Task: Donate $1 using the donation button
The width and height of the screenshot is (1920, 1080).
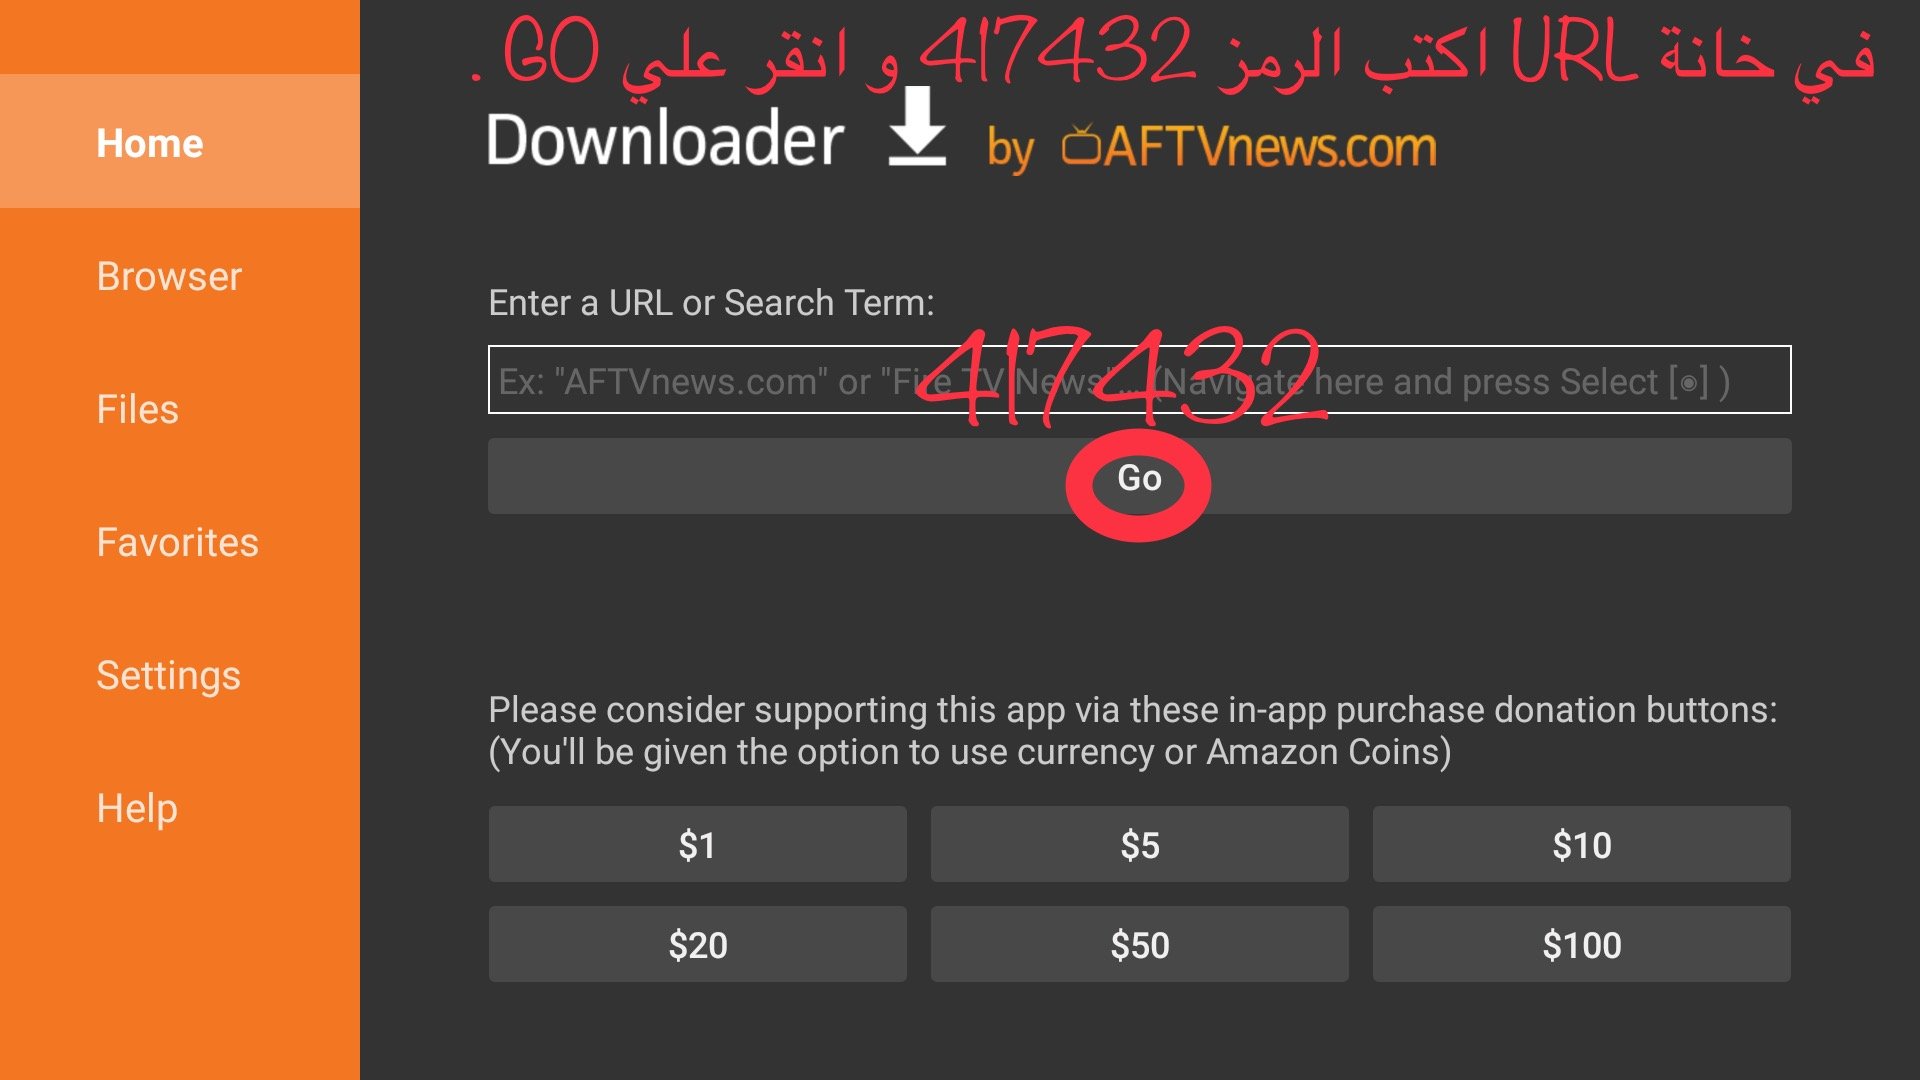Action: click(x=697, y=845)
